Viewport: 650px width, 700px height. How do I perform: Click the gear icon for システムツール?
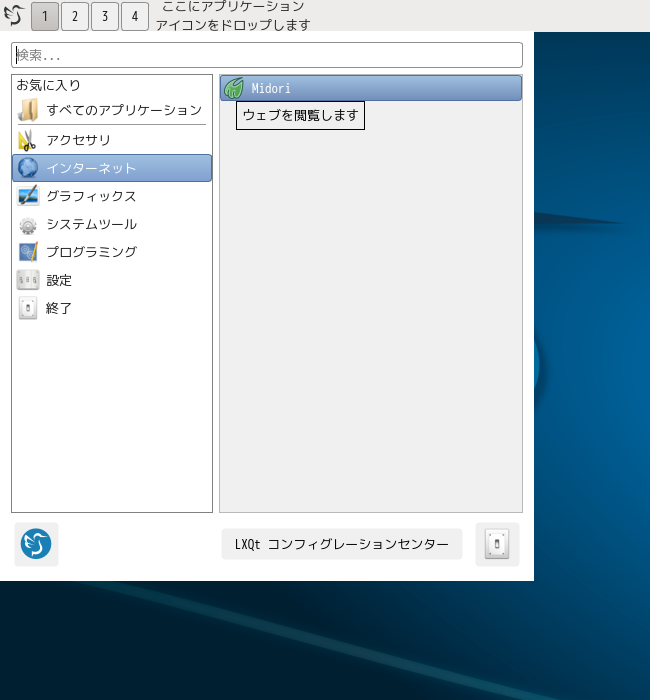(x=28, y=225)
